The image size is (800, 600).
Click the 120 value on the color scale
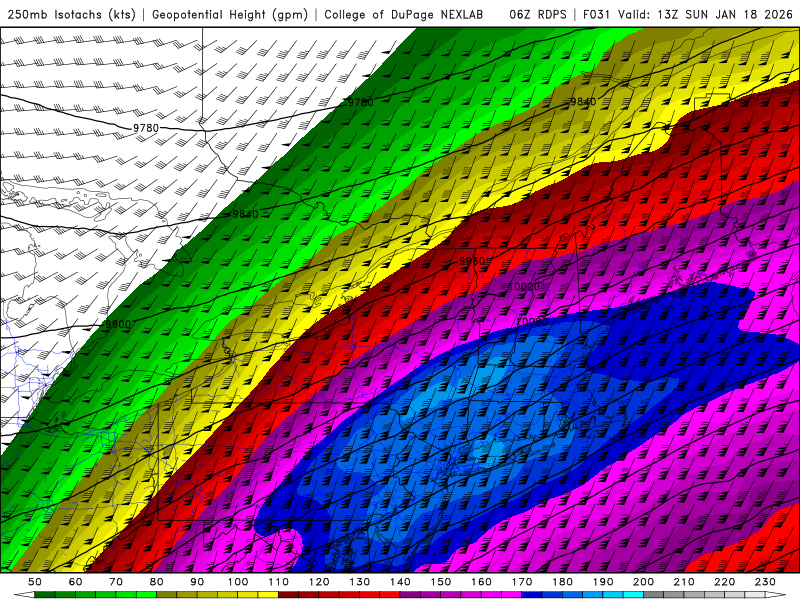coord(319,582)
